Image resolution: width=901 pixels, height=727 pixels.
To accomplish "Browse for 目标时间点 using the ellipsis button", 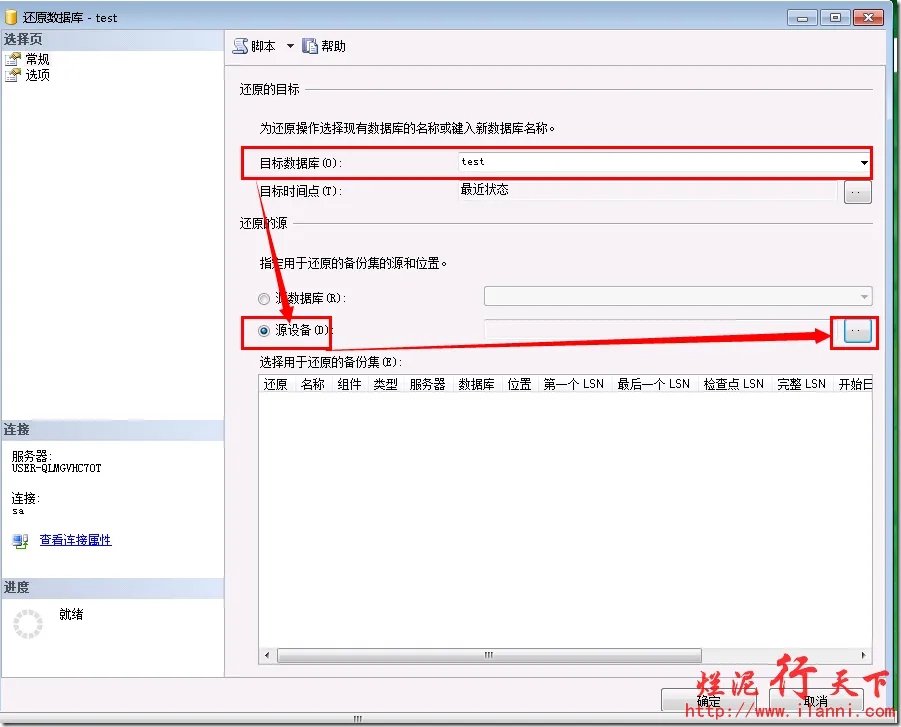I will pos(857,192).
